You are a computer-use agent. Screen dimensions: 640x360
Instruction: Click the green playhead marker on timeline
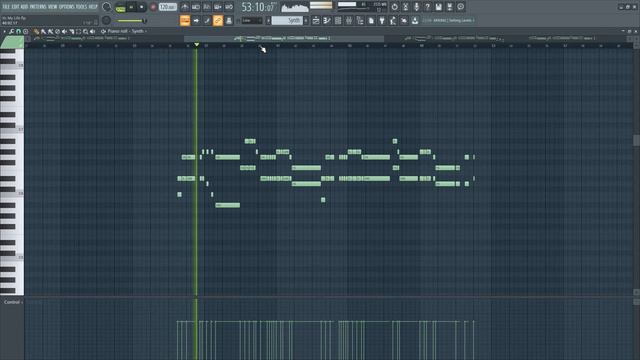(196, 44)
